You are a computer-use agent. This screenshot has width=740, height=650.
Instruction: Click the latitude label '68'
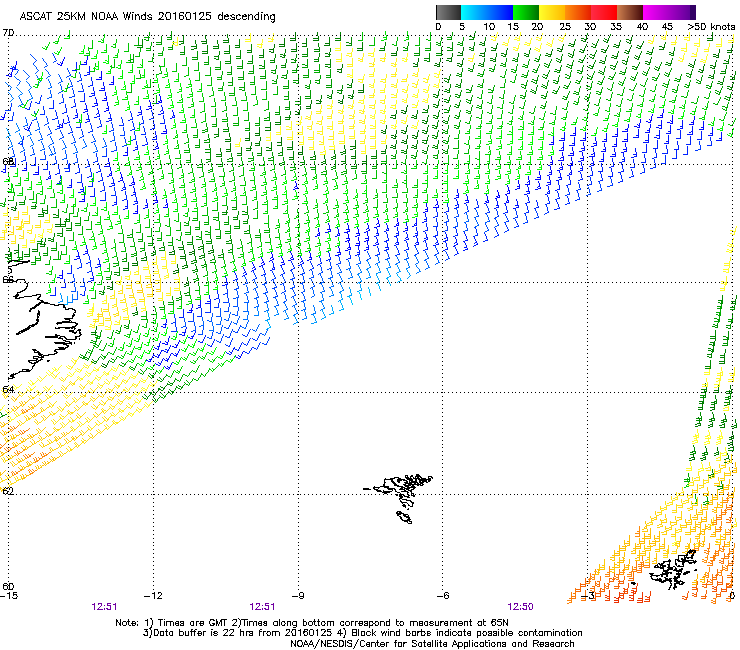click(x=8, y=161)
